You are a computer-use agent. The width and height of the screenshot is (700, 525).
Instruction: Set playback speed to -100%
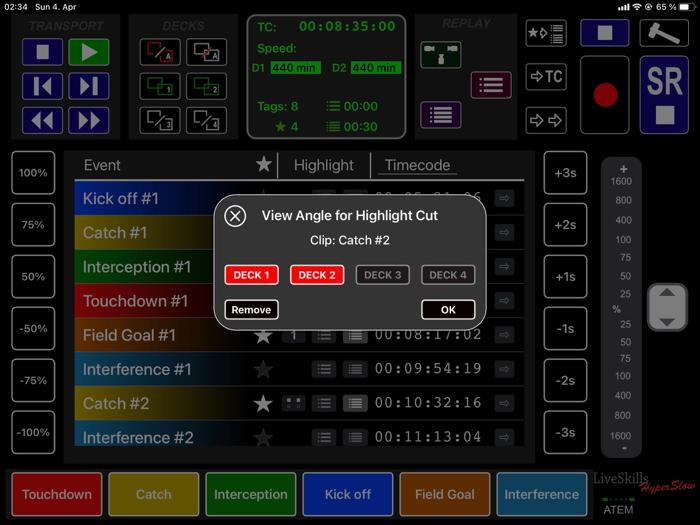[33, 432]
